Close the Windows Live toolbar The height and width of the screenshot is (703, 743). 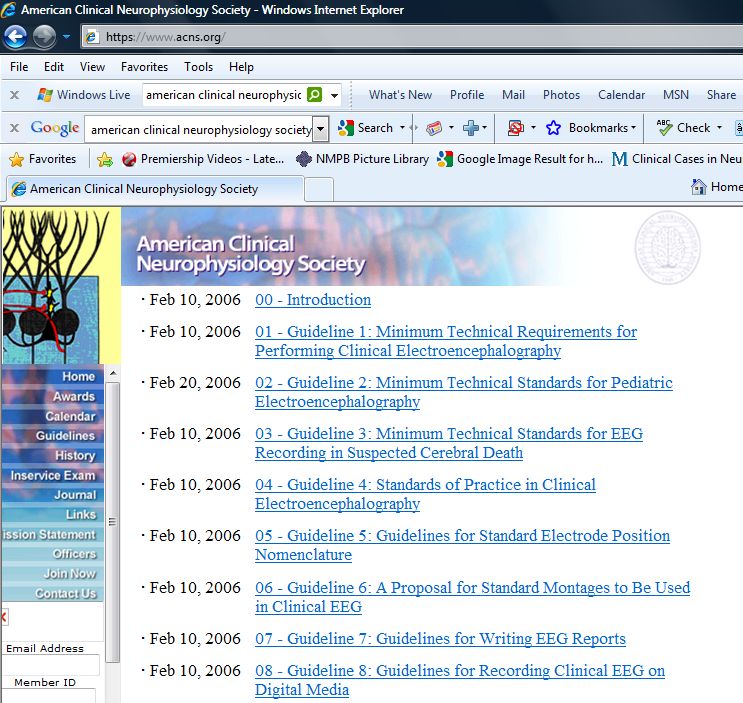click(14, 95)
